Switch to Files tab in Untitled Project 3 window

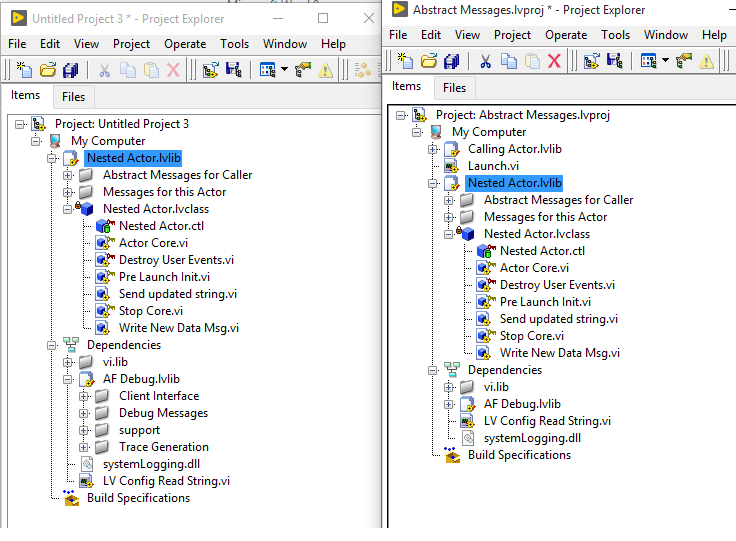(74, 97)
